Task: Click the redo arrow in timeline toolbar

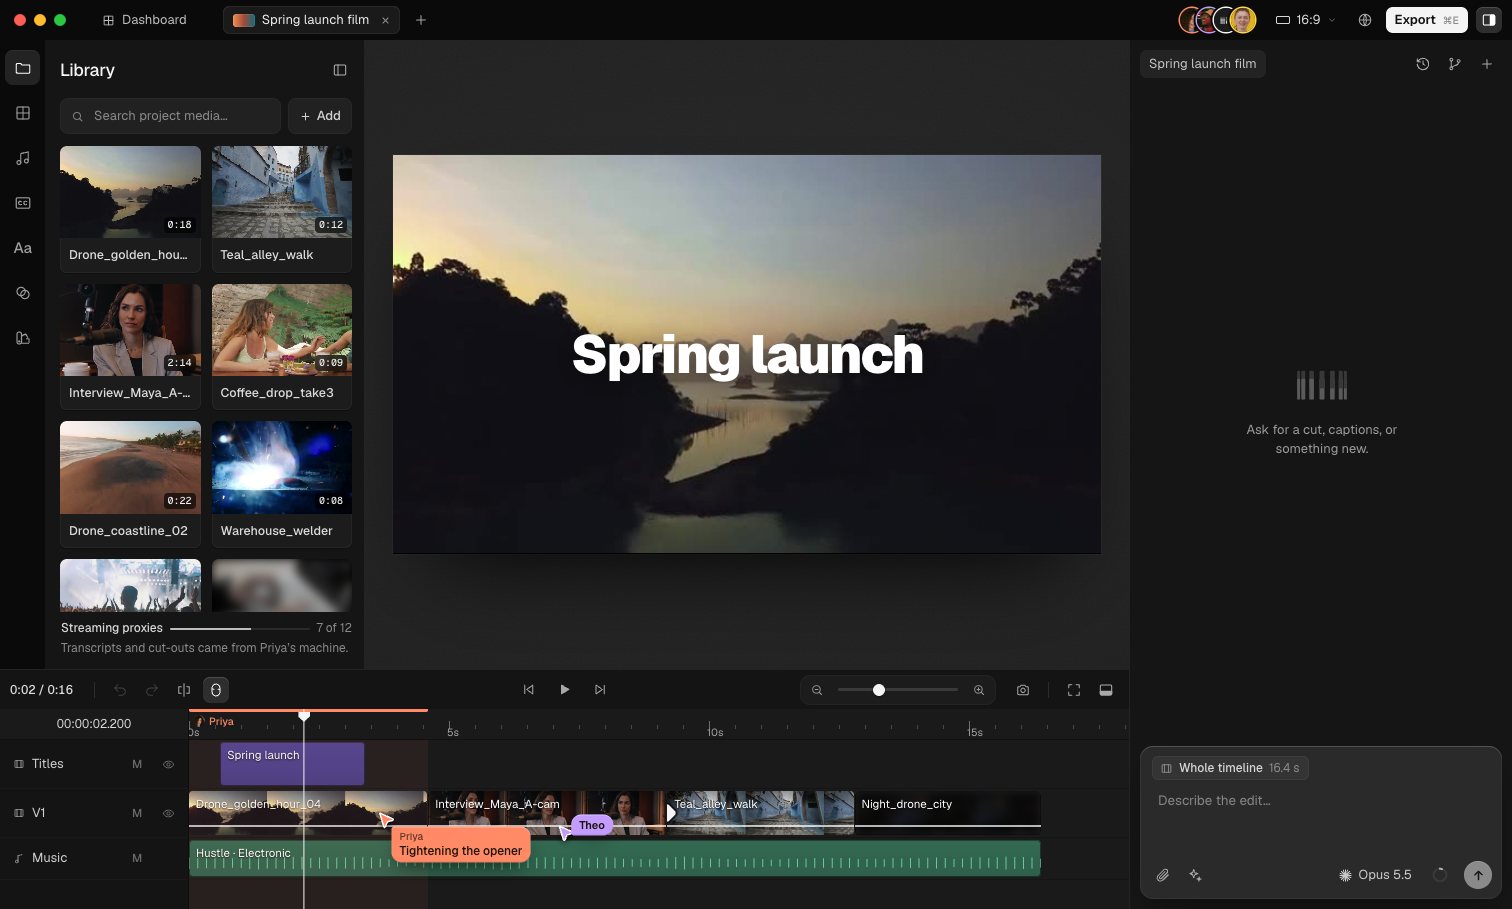Action: (x=152, y=690)
